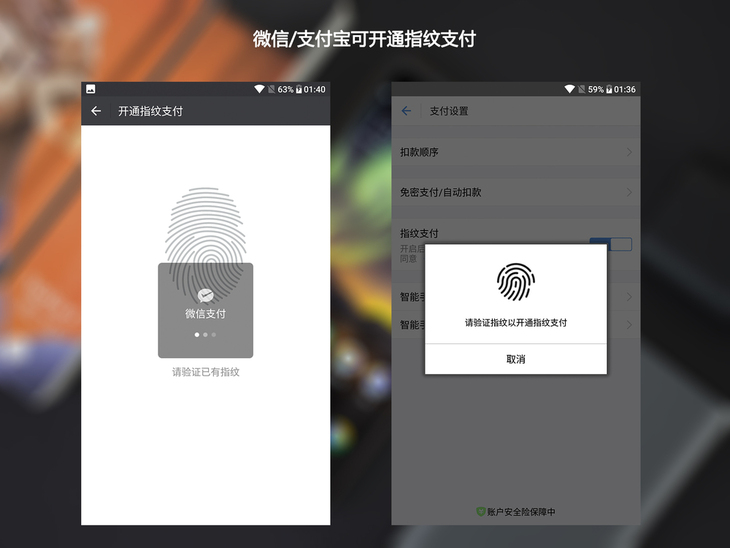The image size is (730, 548).
Task: Select the 指纹支付 setting label
Action: (419, 233)
